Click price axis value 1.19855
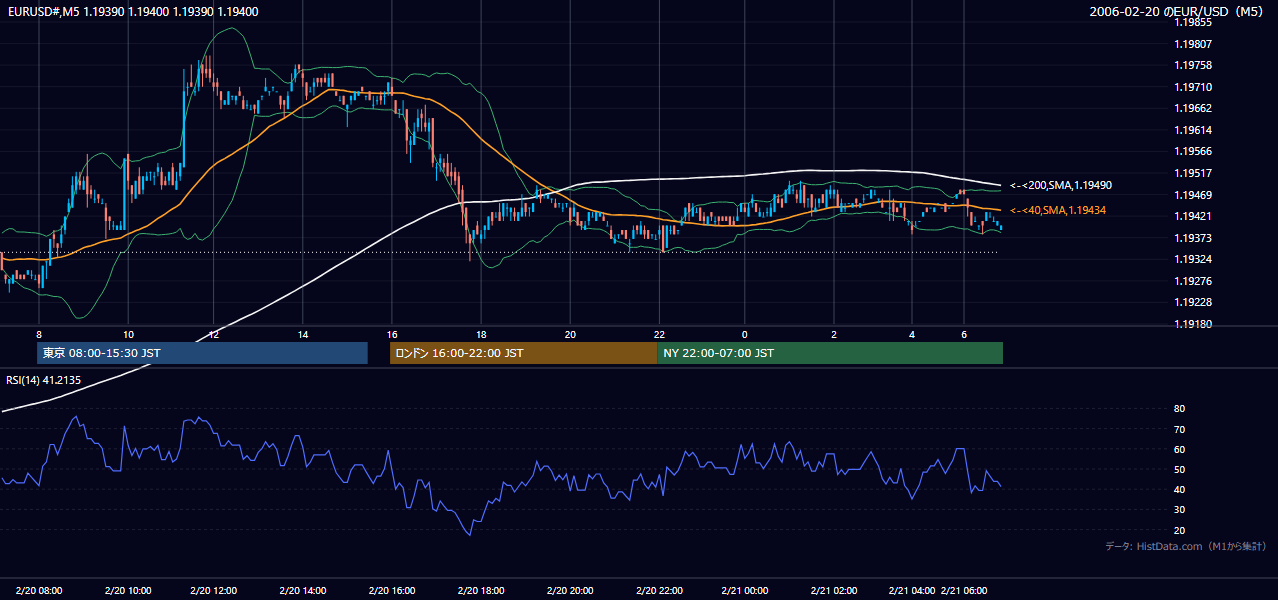This screenshot has width=1278, height=600. [1193, 22]
